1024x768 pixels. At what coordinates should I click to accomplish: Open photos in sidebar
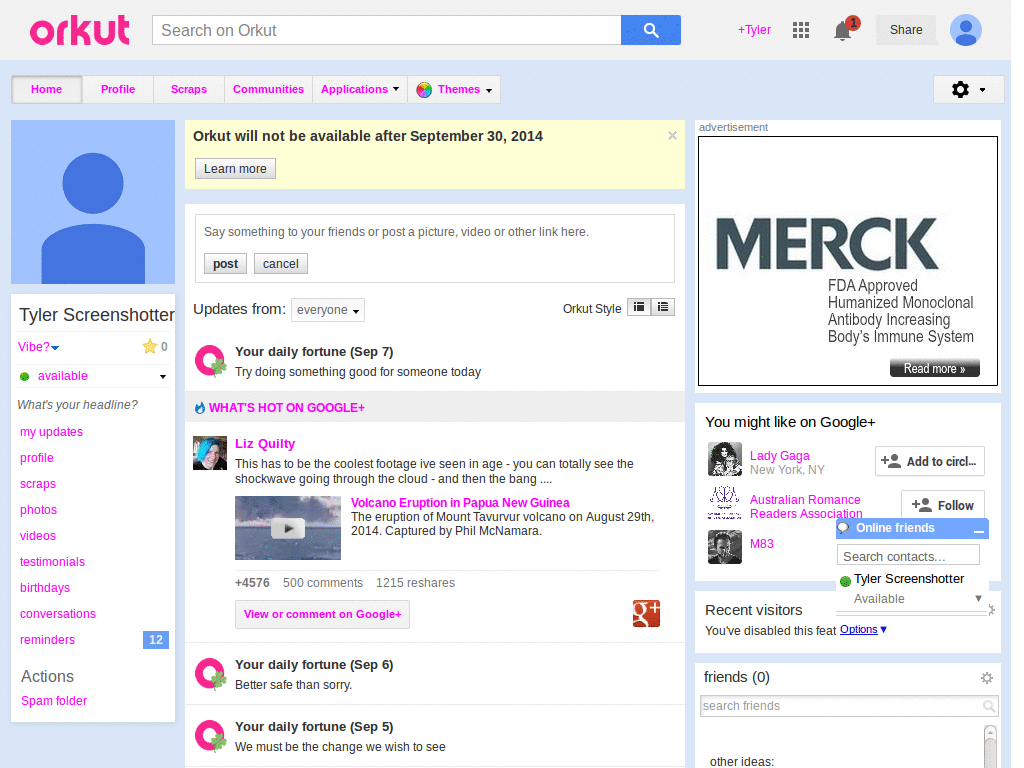click(x=39, y=510)
